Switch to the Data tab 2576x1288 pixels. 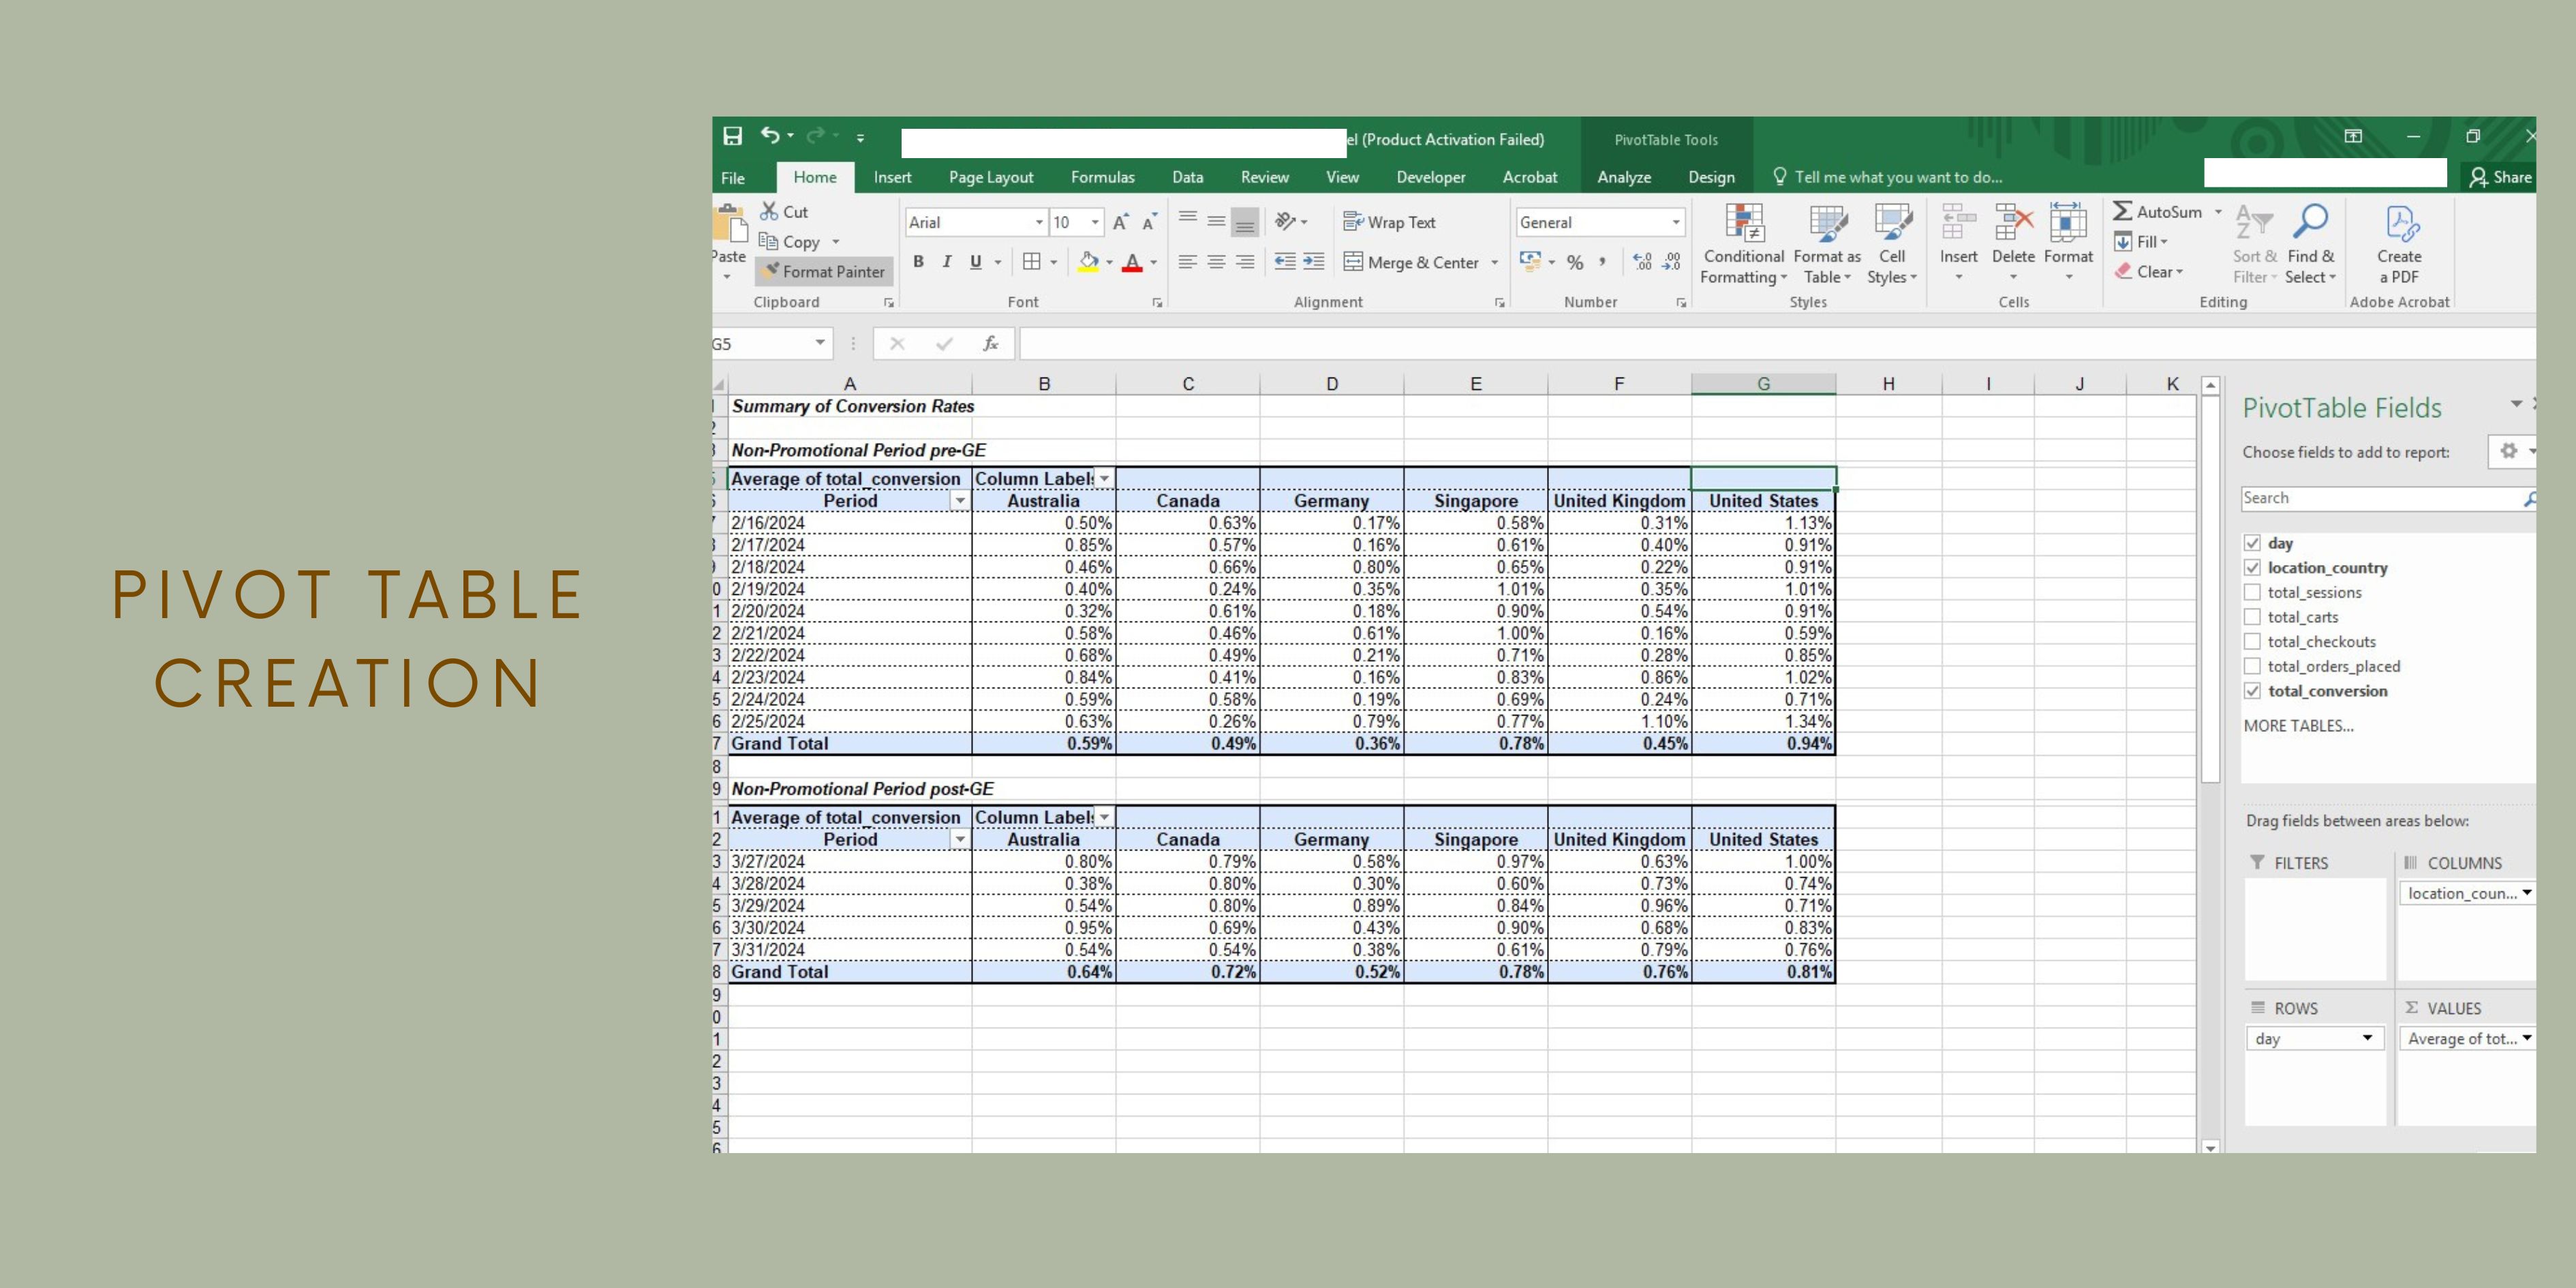[x=1187, y=177]
